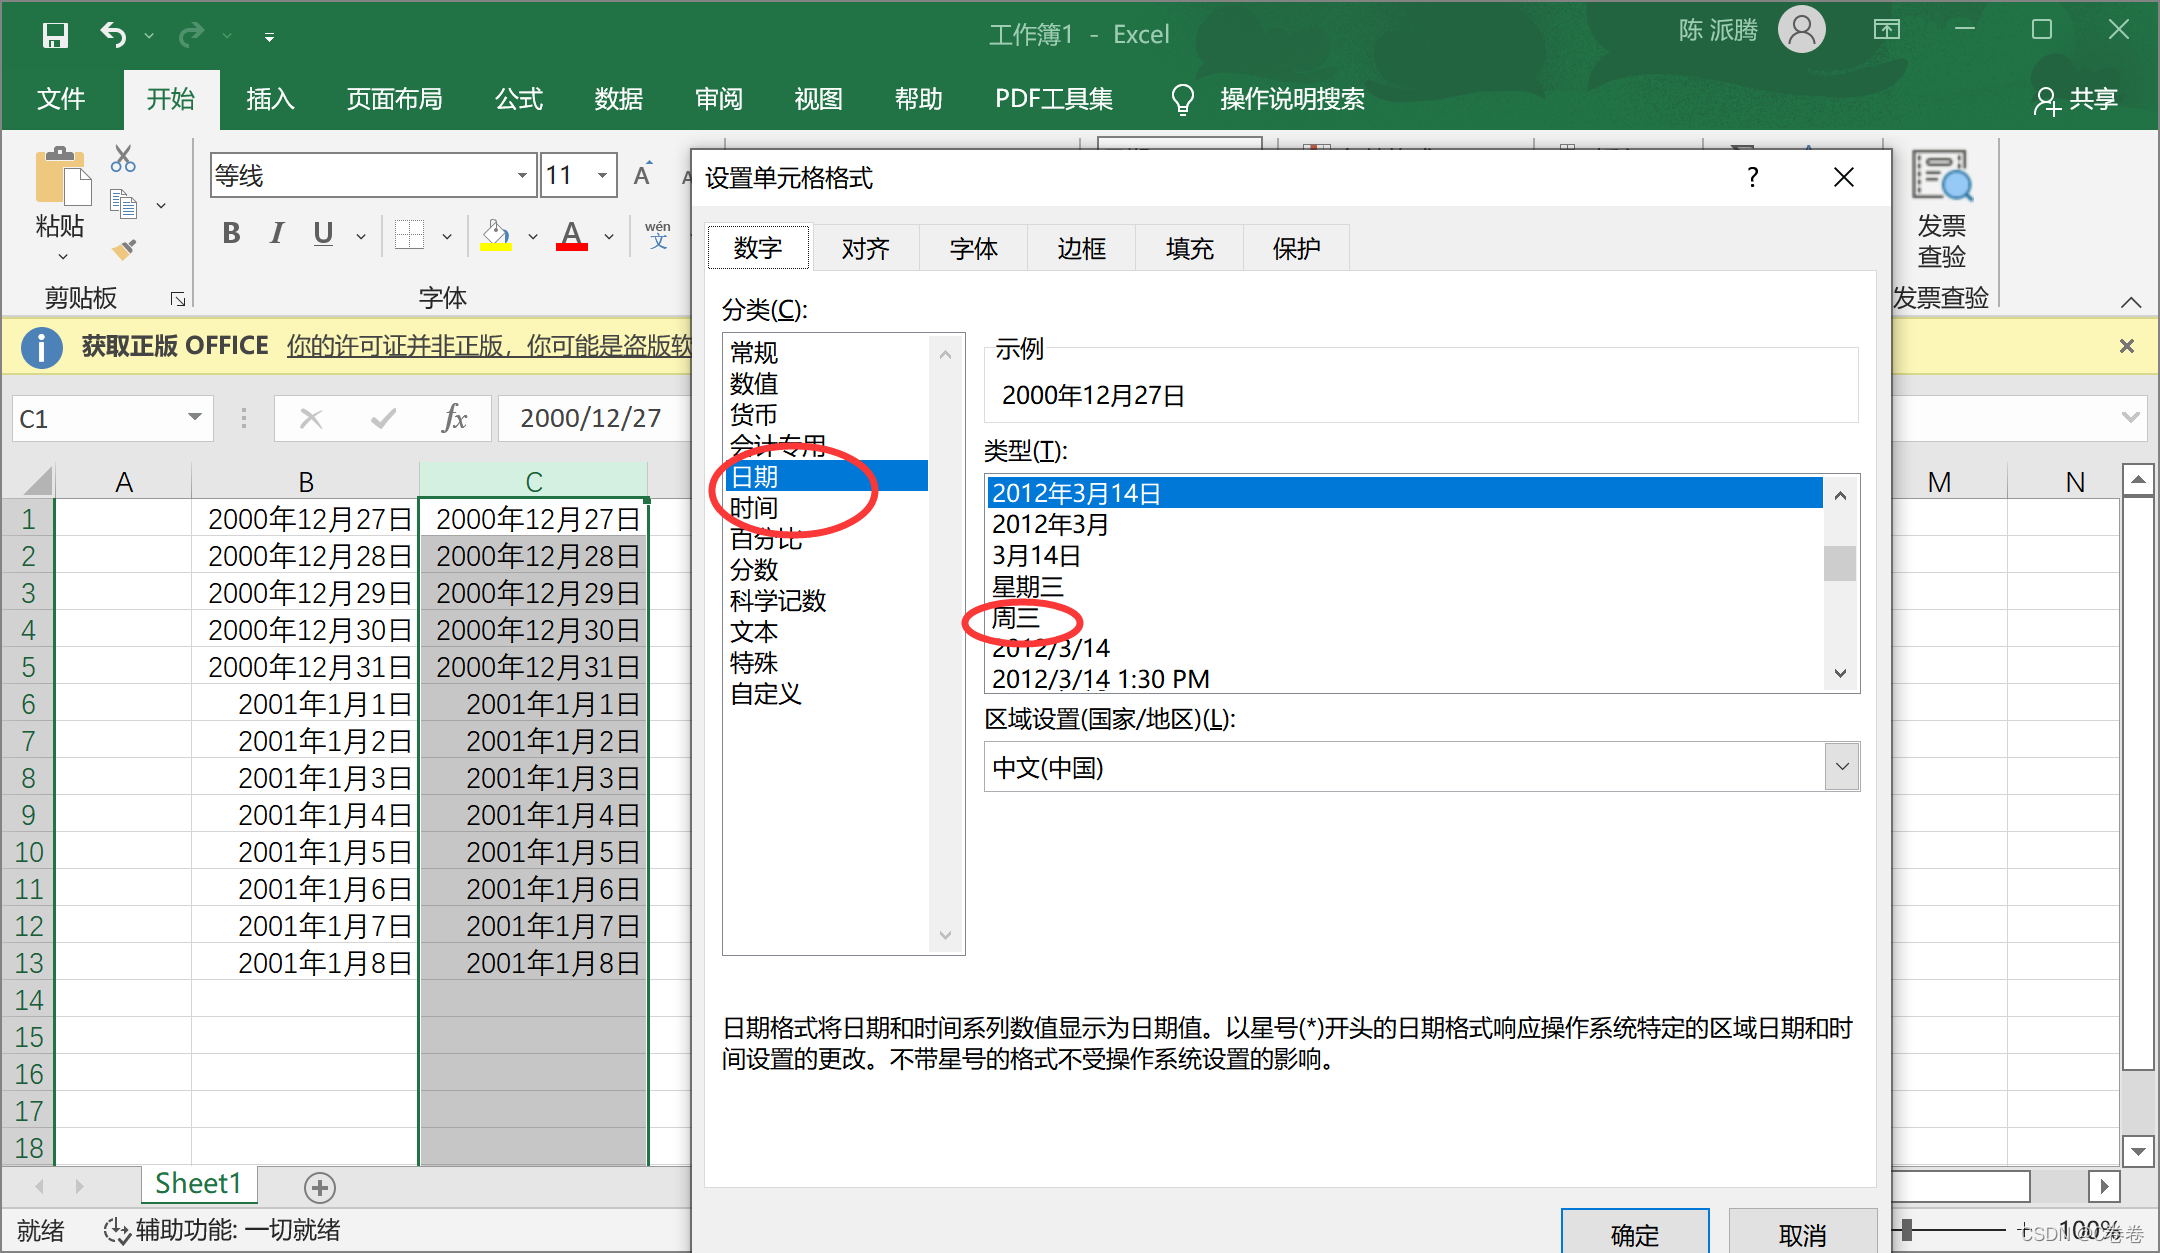Click the Insert Function fx icon
This screenshot has width=2160, height=1253.
[x=454, y=418]
